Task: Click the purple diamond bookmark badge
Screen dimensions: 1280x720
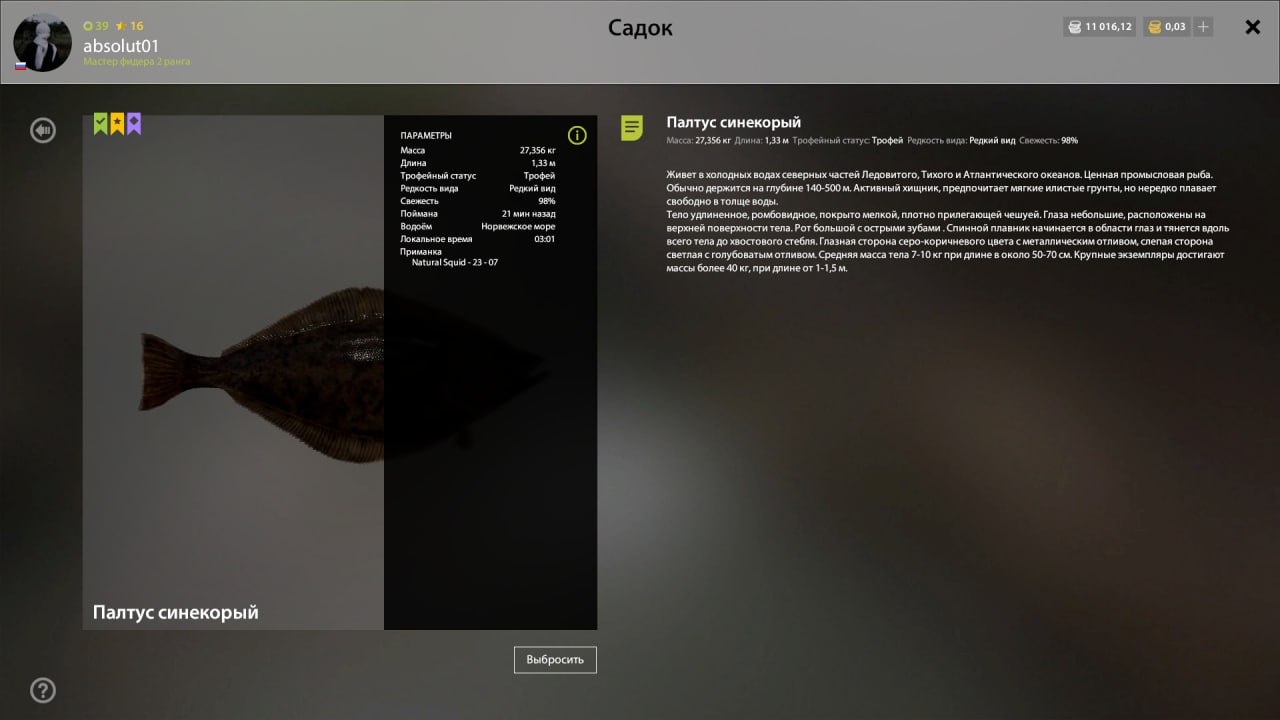Action: click(134, 123)
